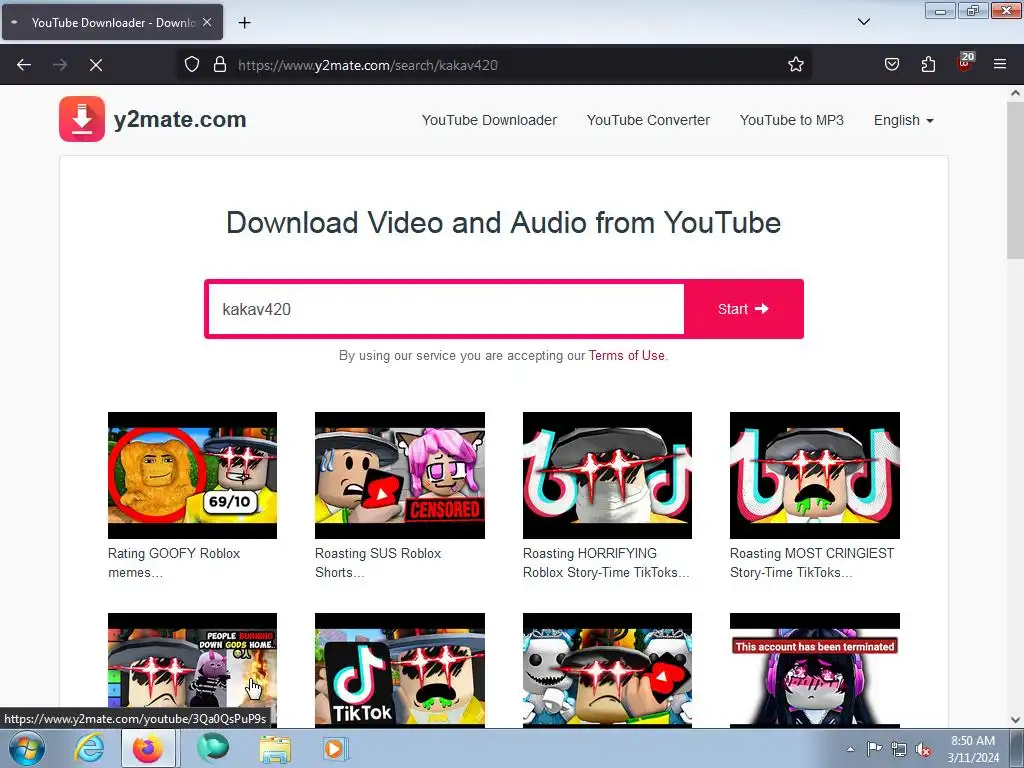Click the padlock site security icon

[220, 65]
